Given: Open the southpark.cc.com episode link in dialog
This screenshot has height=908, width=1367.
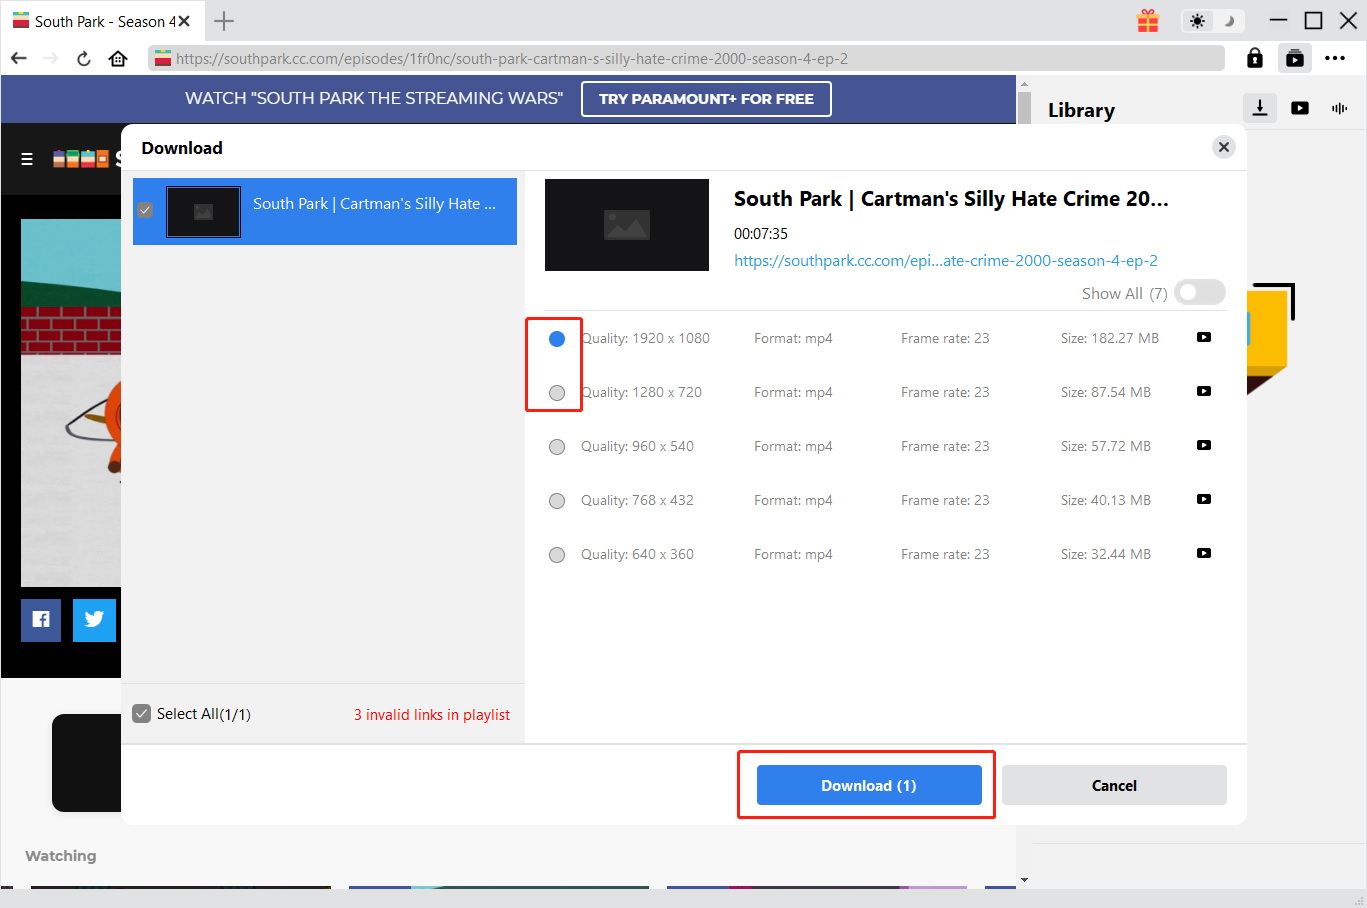Looking at the screenshot, I should [x=946, y=261].
